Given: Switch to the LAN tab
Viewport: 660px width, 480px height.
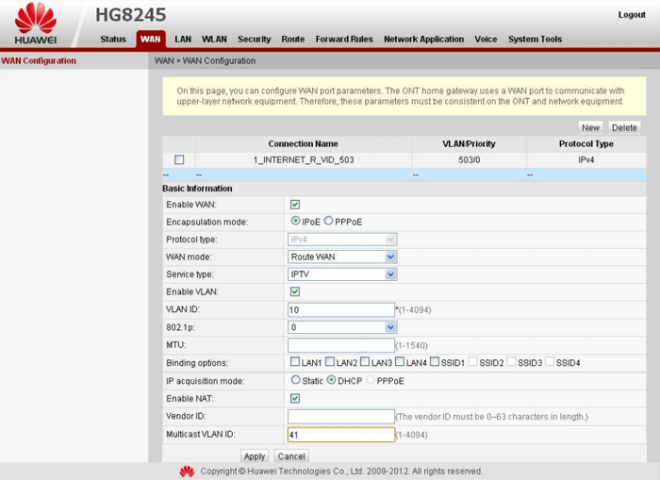Looking at the screenshot, I should click(x=183, y=39).
